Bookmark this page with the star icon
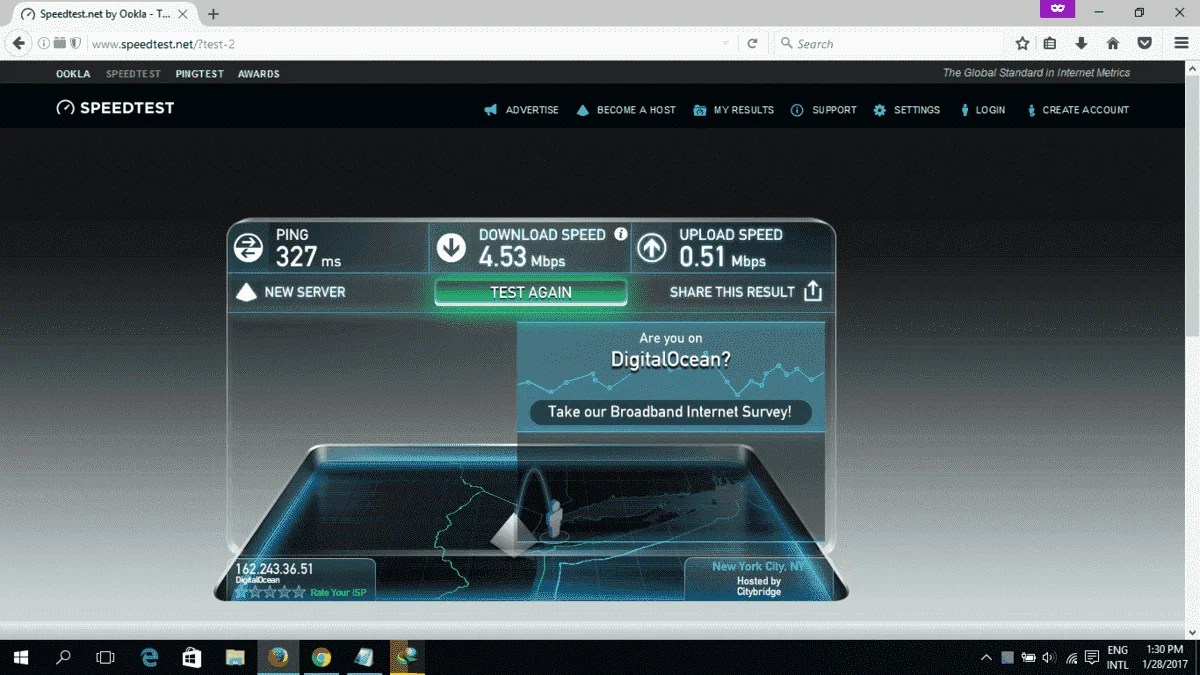1200x675 pixels. pos(1022,44)
